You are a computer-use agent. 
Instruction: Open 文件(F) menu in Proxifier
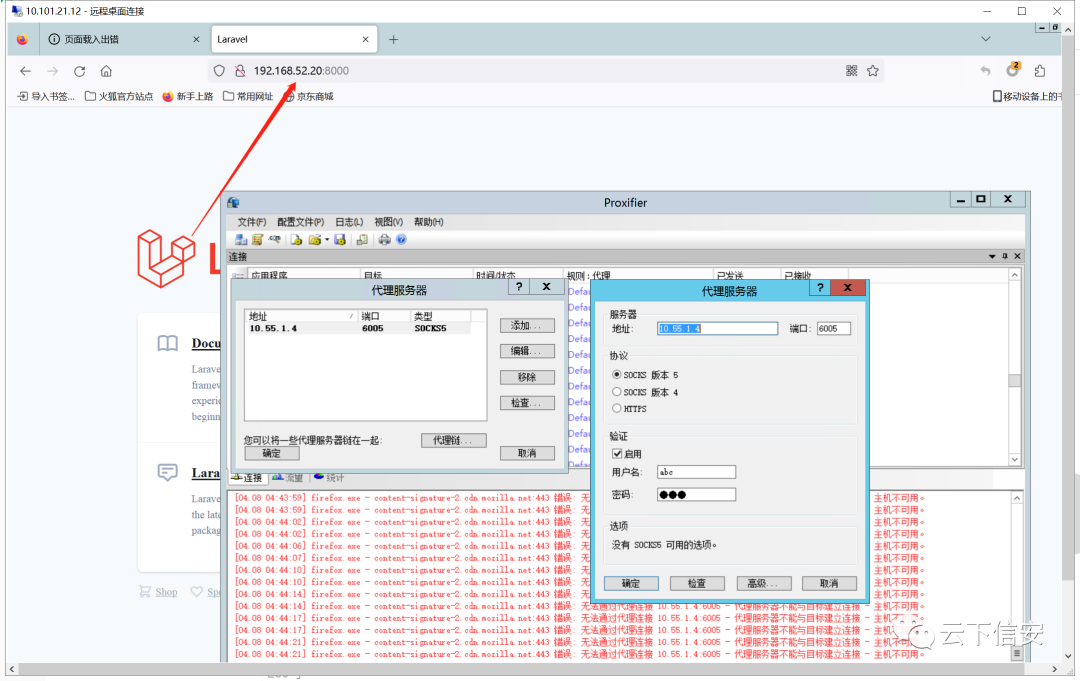click(x=251, y=222)
